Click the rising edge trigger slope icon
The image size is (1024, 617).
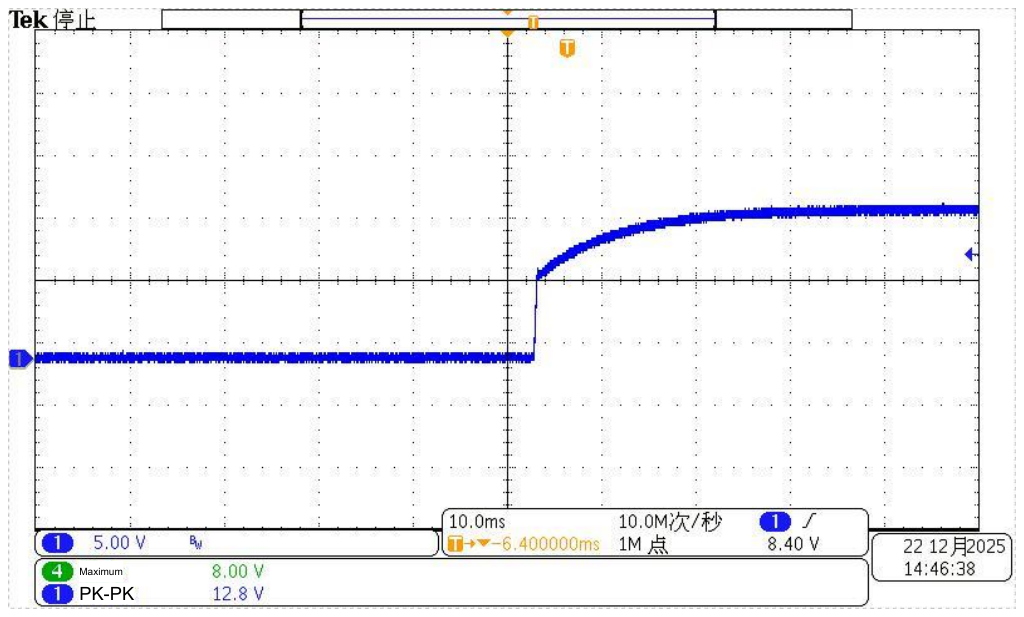[x=810, y=520]
